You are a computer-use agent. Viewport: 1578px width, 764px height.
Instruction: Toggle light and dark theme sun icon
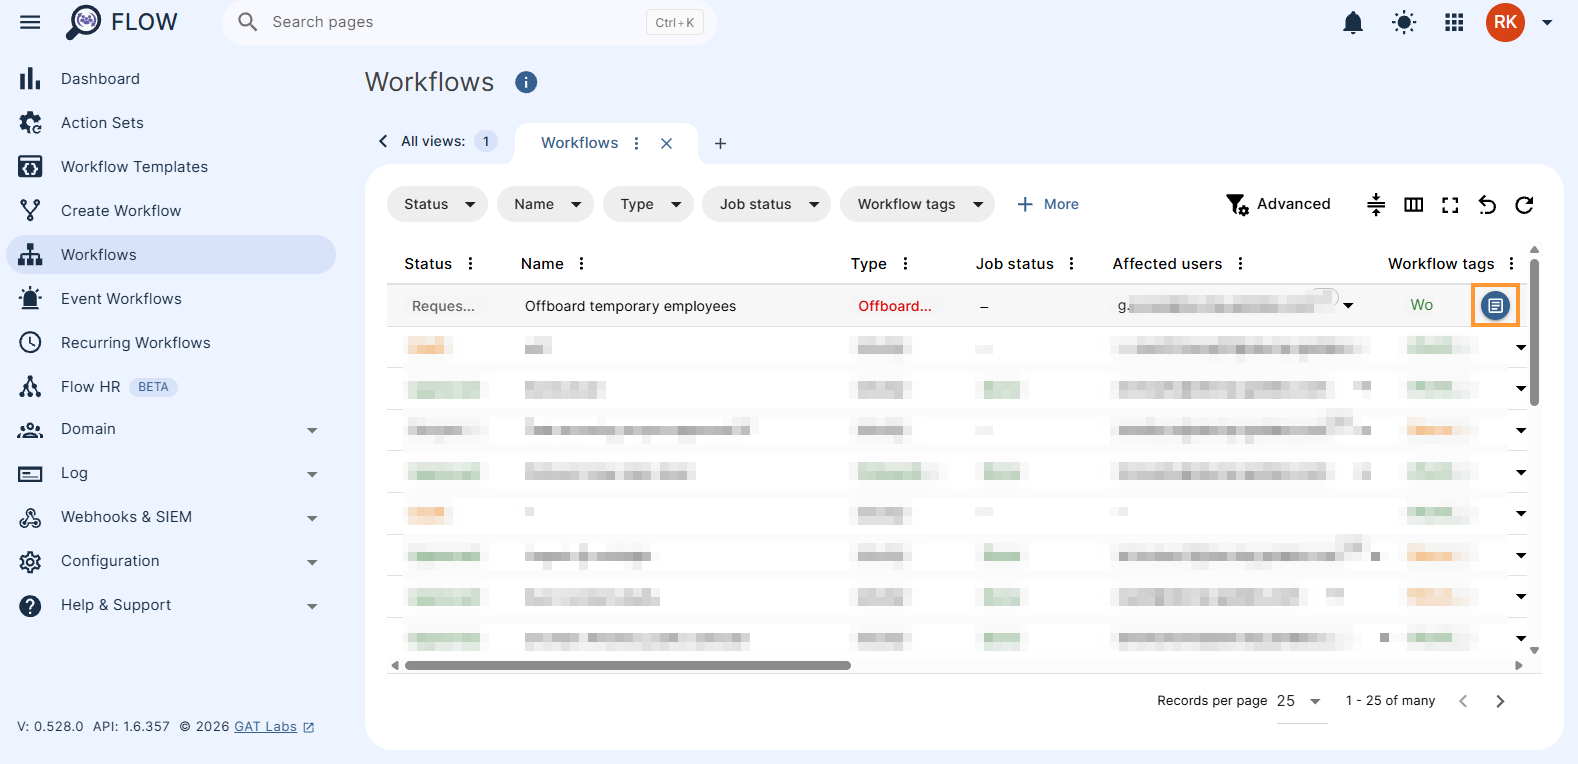1404,22
